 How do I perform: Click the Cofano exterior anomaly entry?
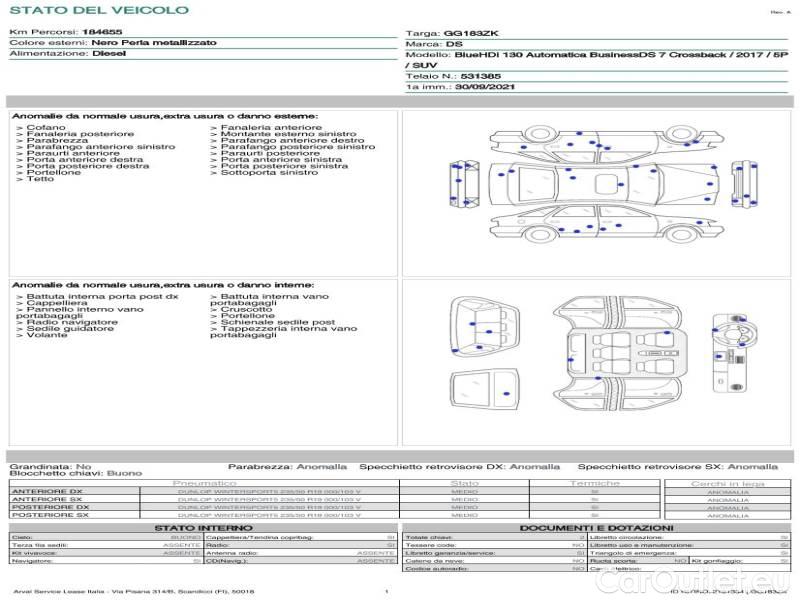coord(46,128)
